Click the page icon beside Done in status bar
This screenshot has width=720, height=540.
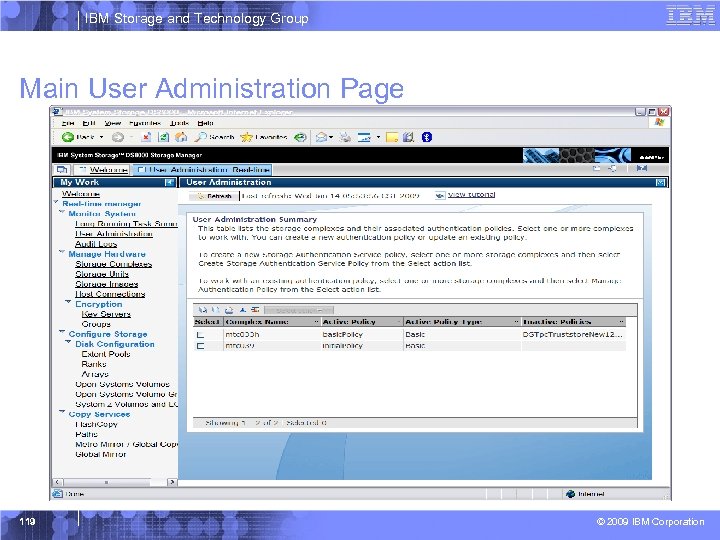[57, 494]
